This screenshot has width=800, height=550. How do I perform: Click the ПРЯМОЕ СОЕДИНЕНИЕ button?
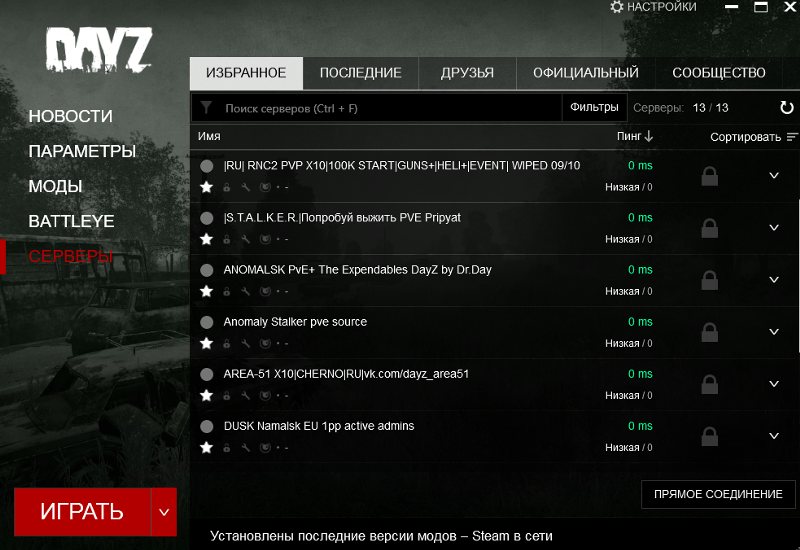pyautogui.click(x=718, y=494)
